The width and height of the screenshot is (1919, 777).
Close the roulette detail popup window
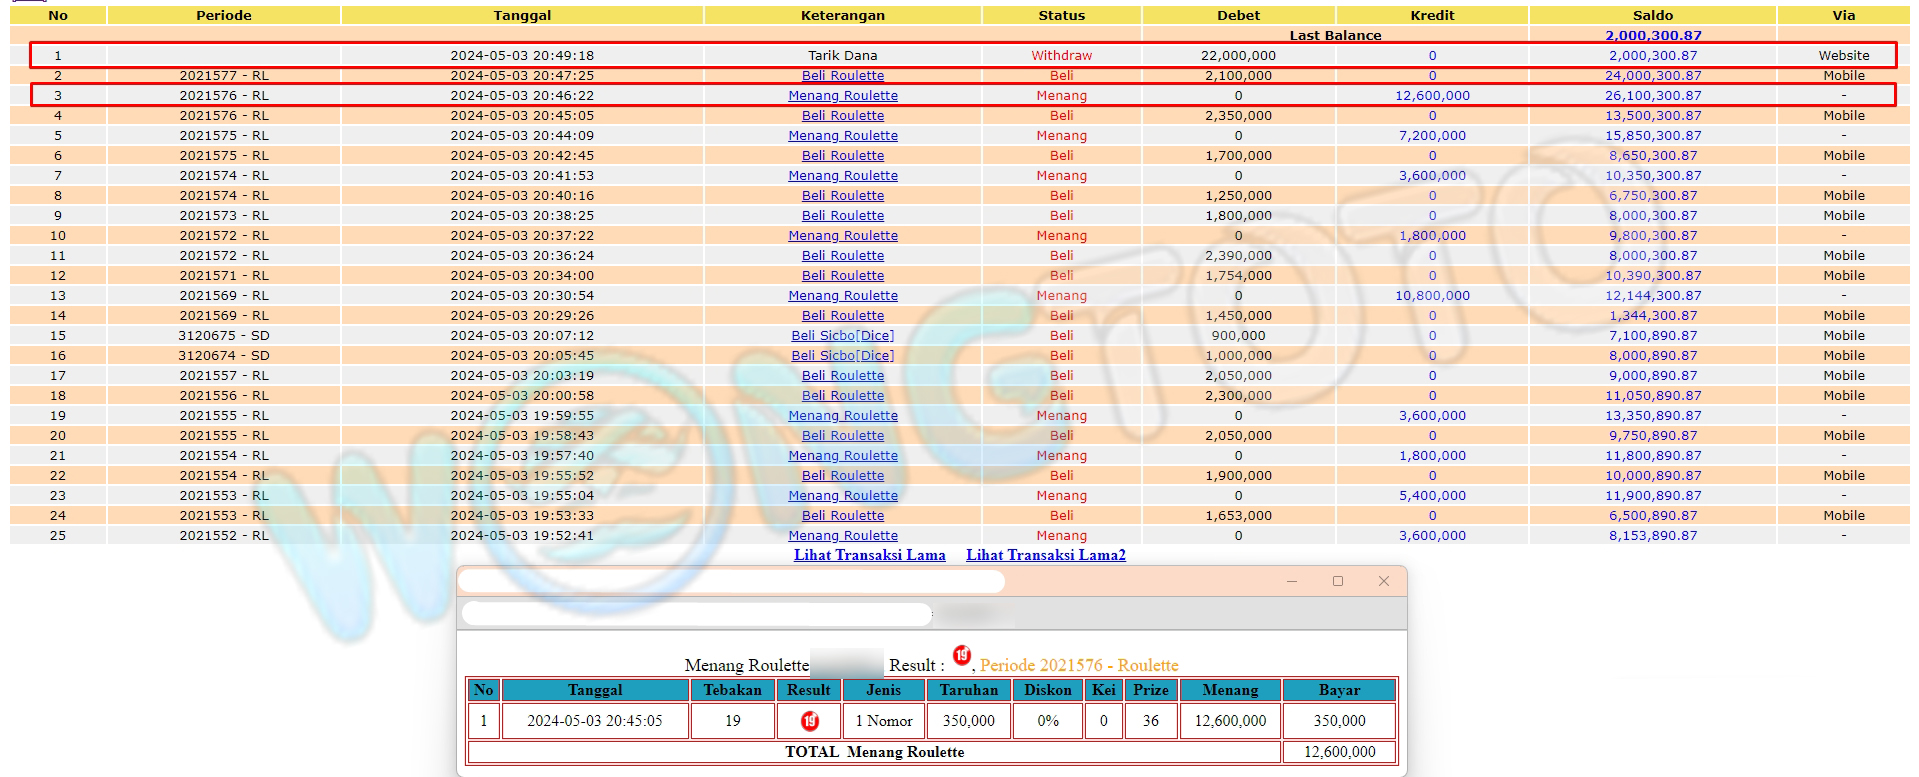[x=1384, y=581]
